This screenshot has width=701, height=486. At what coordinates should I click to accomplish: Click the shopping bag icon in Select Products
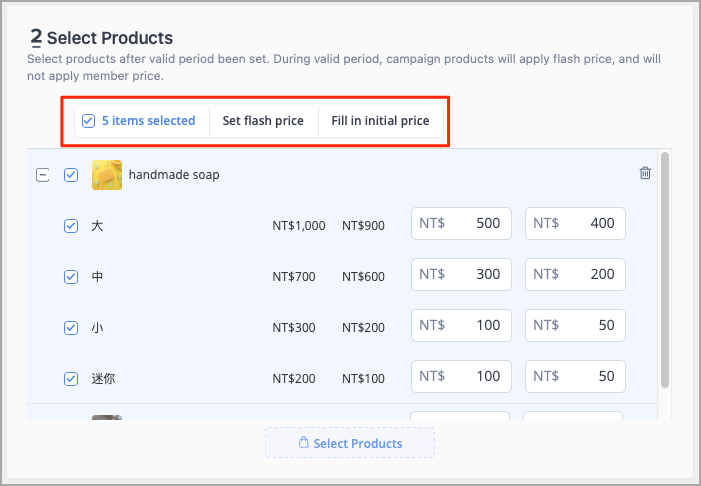pos(304,442)
